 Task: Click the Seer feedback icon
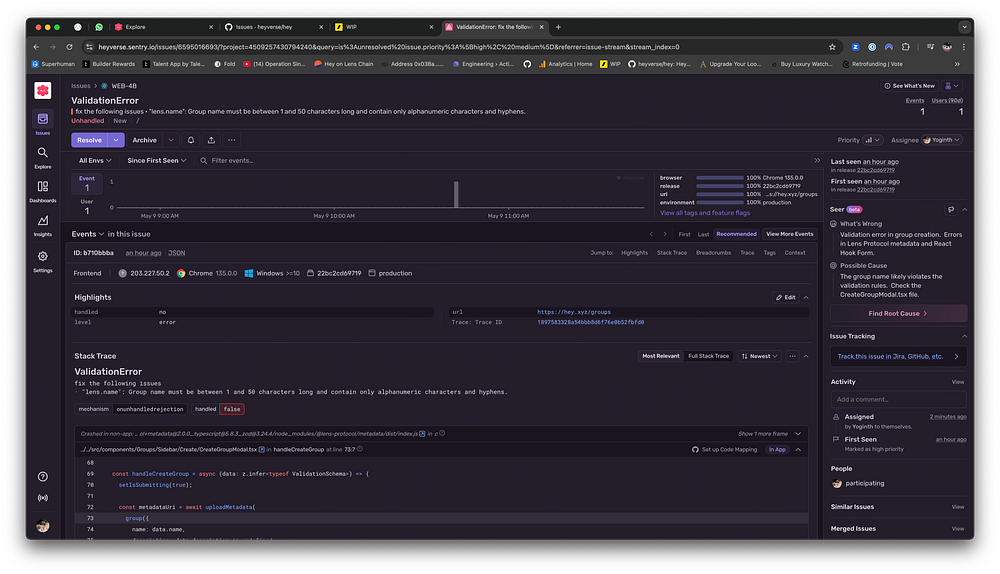pos(951,209)
